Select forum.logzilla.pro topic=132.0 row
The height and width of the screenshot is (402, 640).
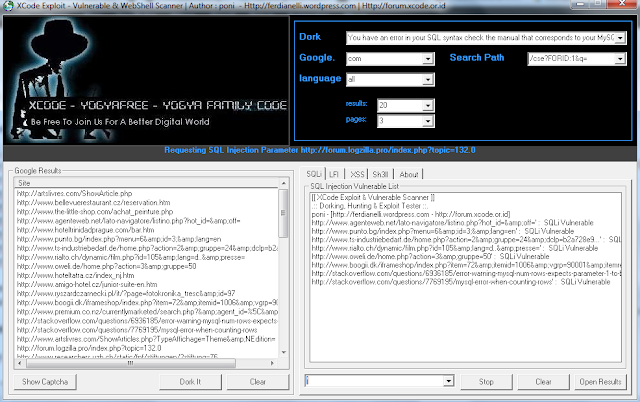(89, 348)
